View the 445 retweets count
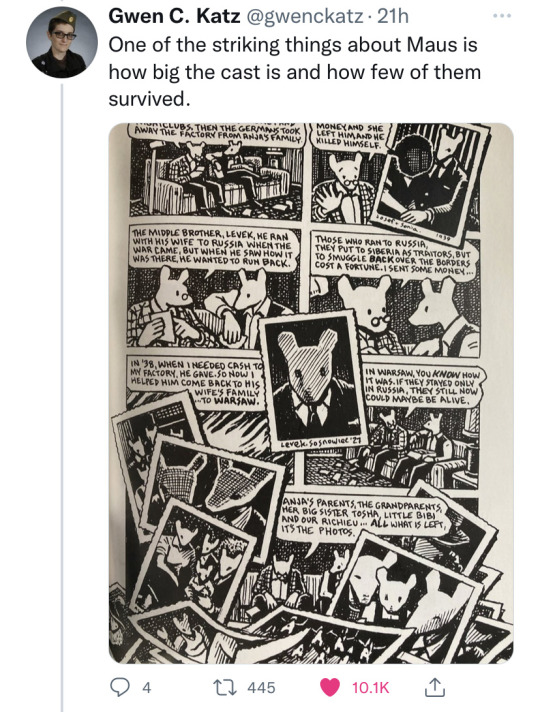 coord(261,687)
